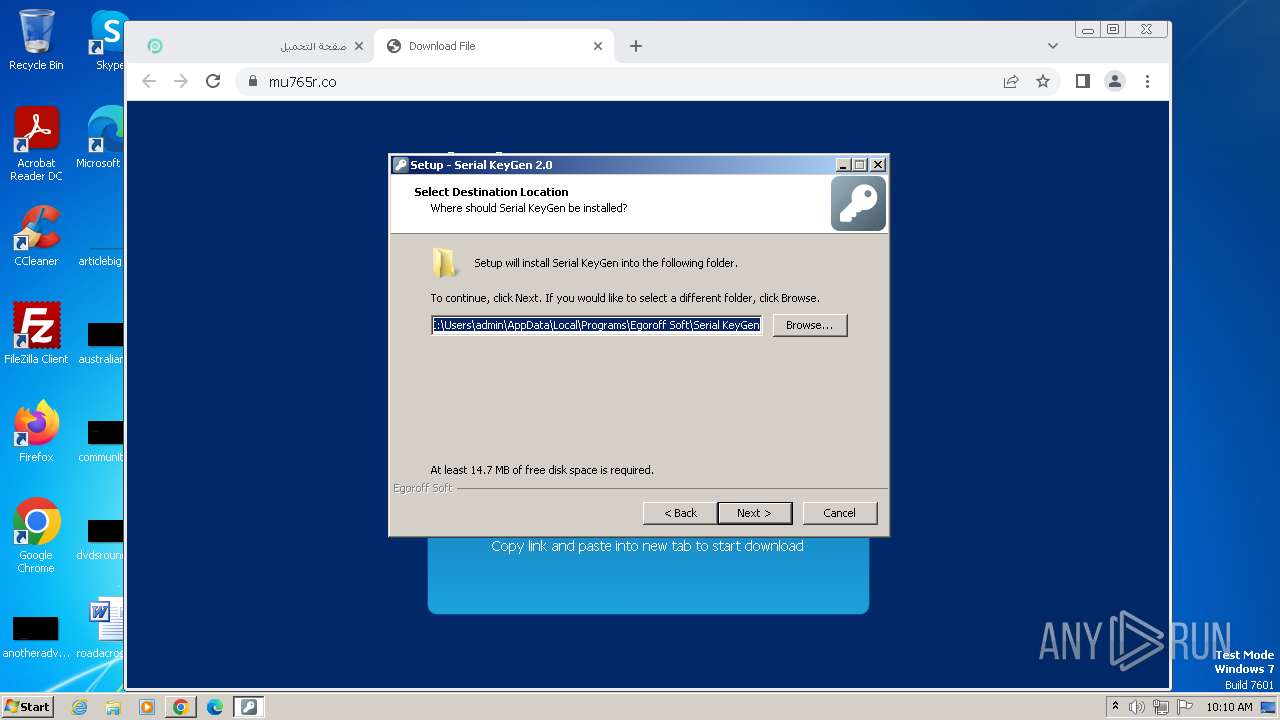The width and height of the screenshot is (1280, 720).
Task: Click Edge icon in taskbar
Action: pyautogui.click(x=215, y=707)
